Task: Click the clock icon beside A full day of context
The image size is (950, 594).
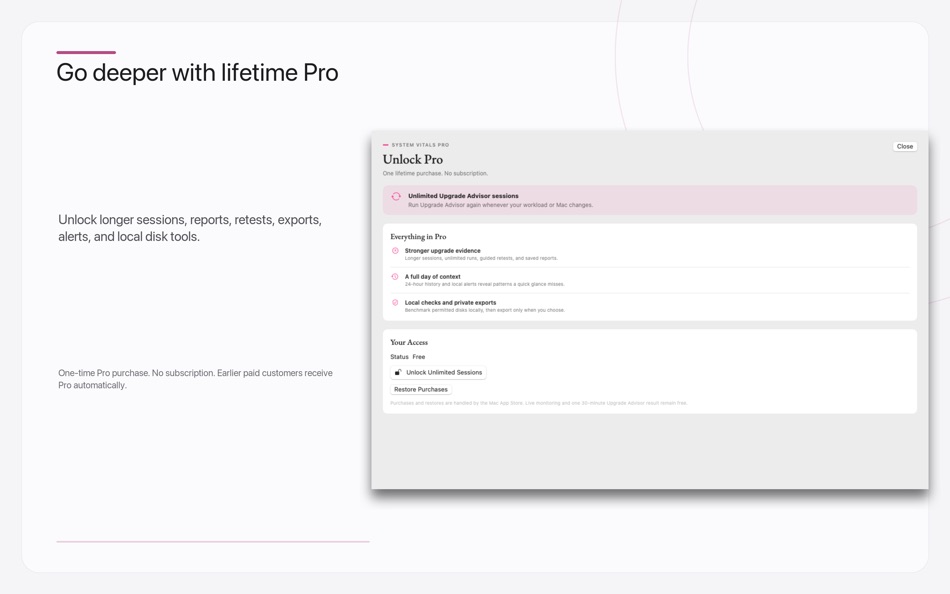Action: (x=395, y=277)
